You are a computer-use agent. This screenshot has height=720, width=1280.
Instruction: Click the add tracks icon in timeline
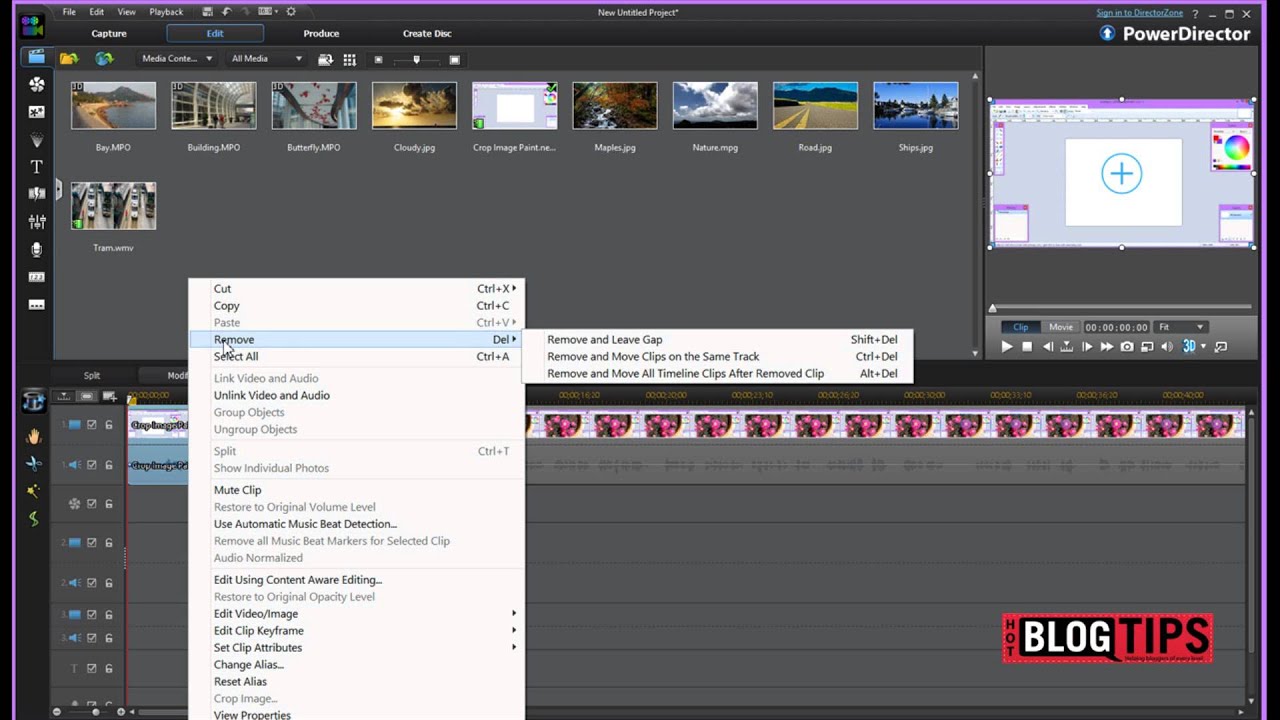(109, 397)
